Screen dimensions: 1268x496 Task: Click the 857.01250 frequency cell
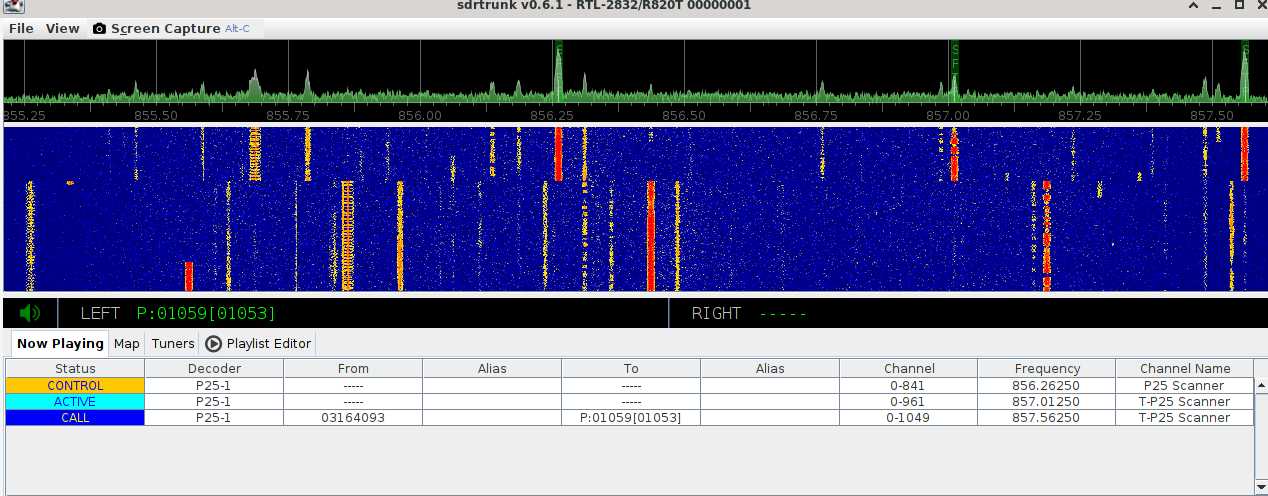pyautogui.click(x=1047, y=402)
